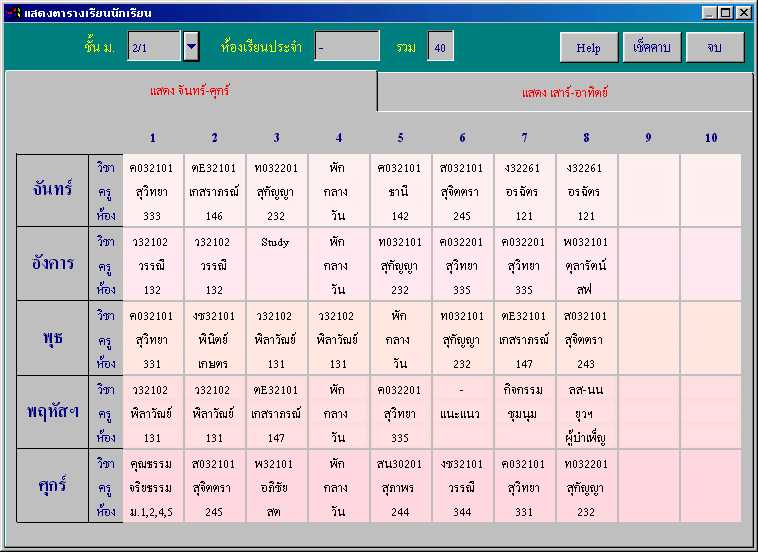Click the Help button
Image resolution: width=758 pixels, height=552 pixels.
click(588, 47)
